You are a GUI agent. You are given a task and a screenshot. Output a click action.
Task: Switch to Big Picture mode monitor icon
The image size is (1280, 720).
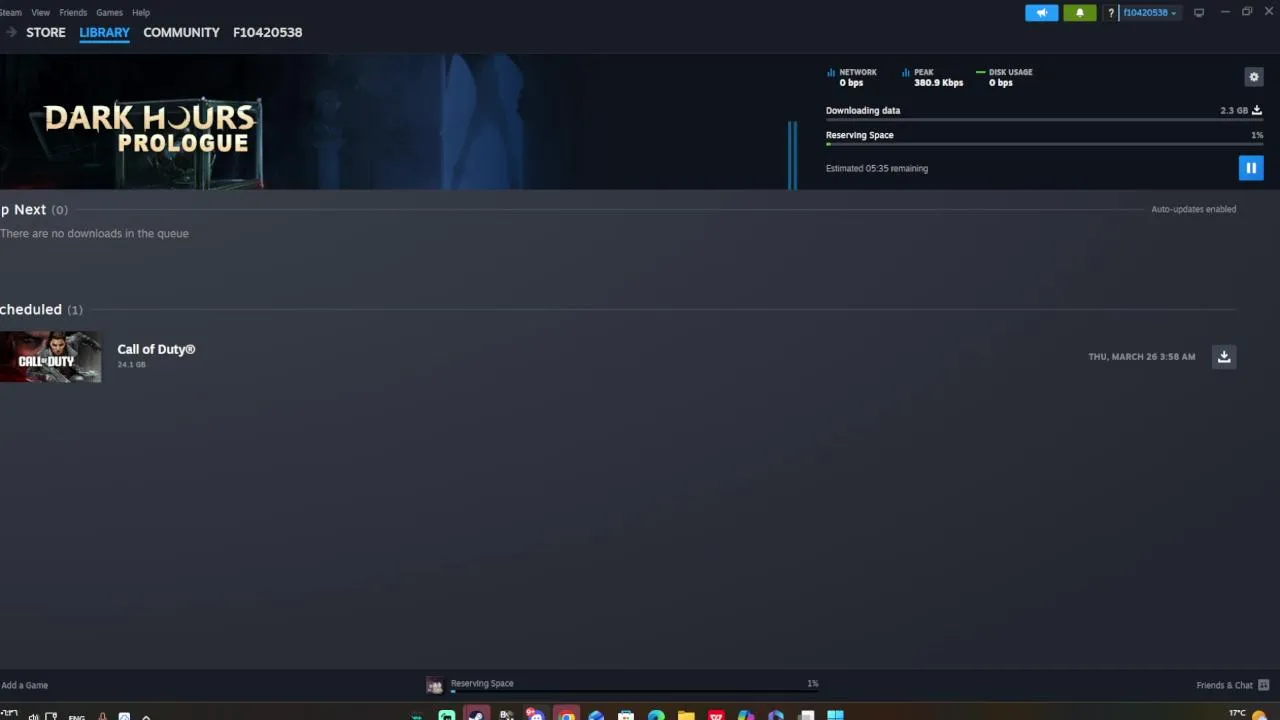1199,13
